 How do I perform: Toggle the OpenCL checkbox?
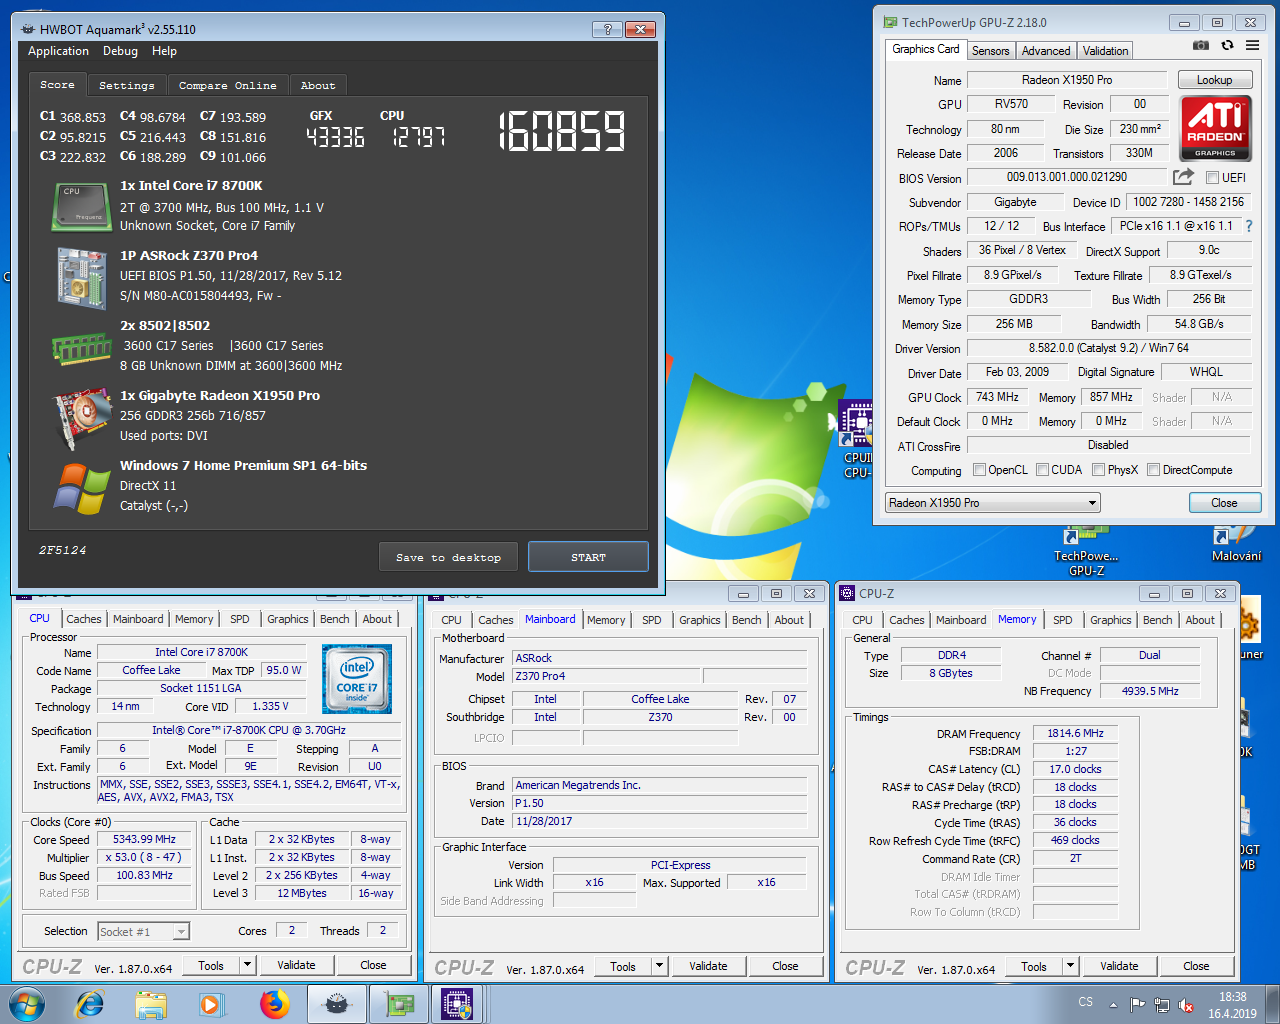click(979, 470)
